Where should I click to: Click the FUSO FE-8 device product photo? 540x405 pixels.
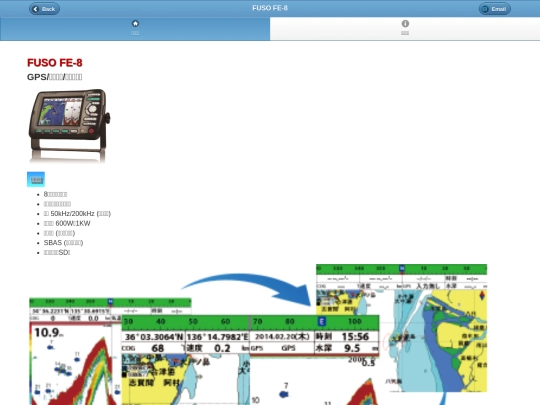69,126
